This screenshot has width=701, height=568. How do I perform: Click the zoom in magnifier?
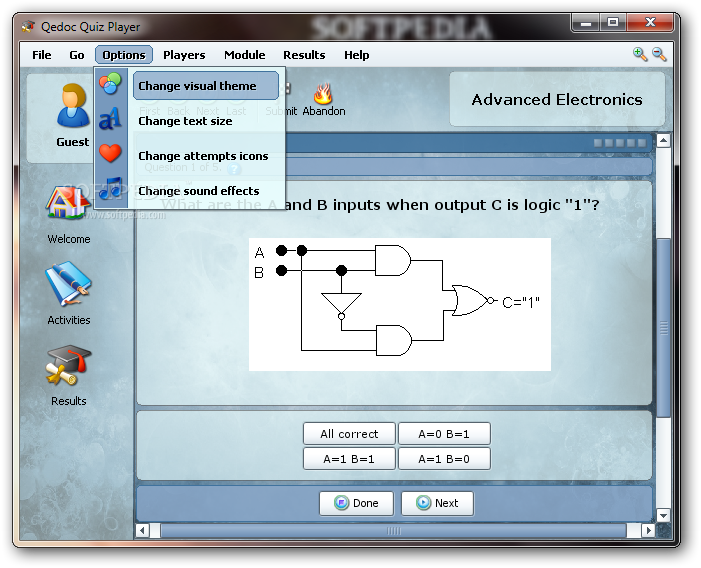pyautogui.click(x=640, y=55)
